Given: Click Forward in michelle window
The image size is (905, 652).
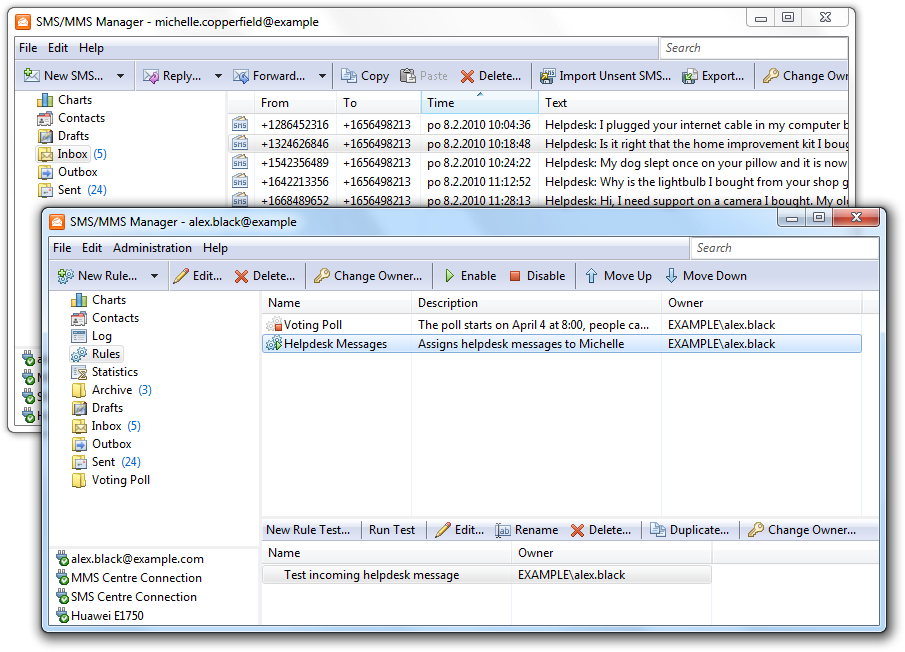Looking at the screenshot, I should pos(269,76).
